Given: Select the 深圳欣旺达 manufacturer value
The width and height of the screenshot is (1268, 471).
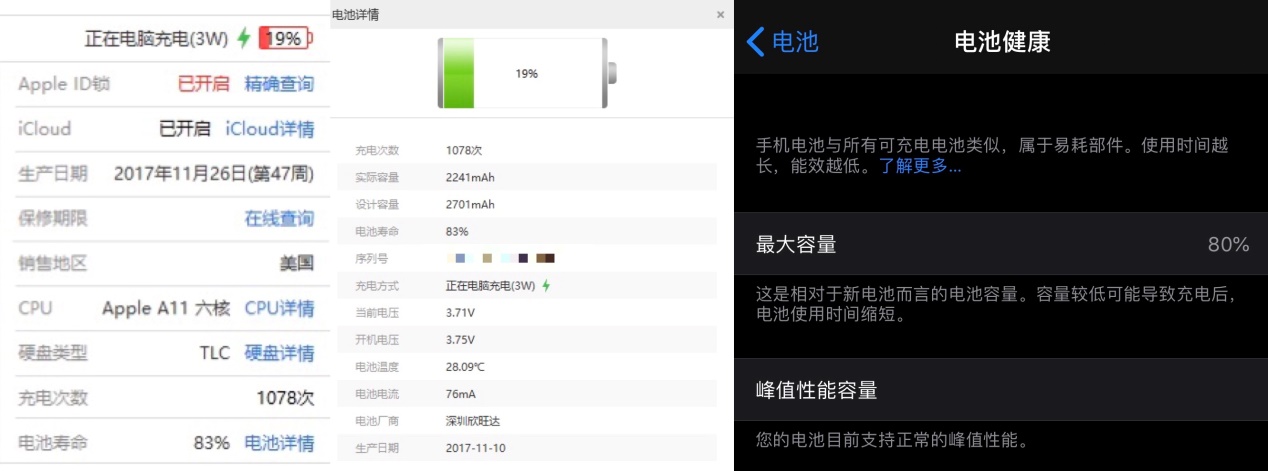Looking at the screenshot, I should [x=472, y=421].
